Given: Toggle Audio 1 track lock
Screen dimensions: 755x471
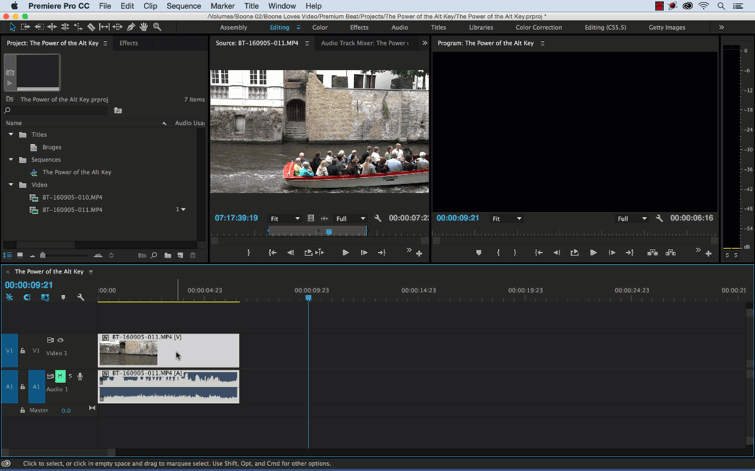Looking at the screenshot, I should [x=23, y=386].
